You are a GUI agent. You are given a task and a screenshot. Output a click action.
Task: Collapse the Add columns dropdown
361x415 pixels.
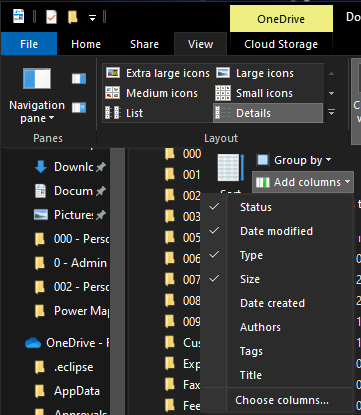coord(303,182)
